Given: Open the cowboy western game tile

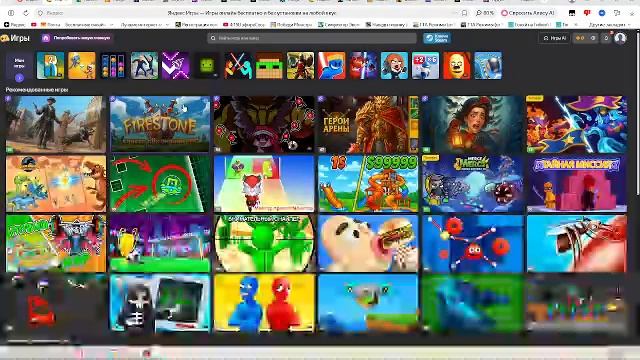Looking at the screenshot, I should [56, 124].
